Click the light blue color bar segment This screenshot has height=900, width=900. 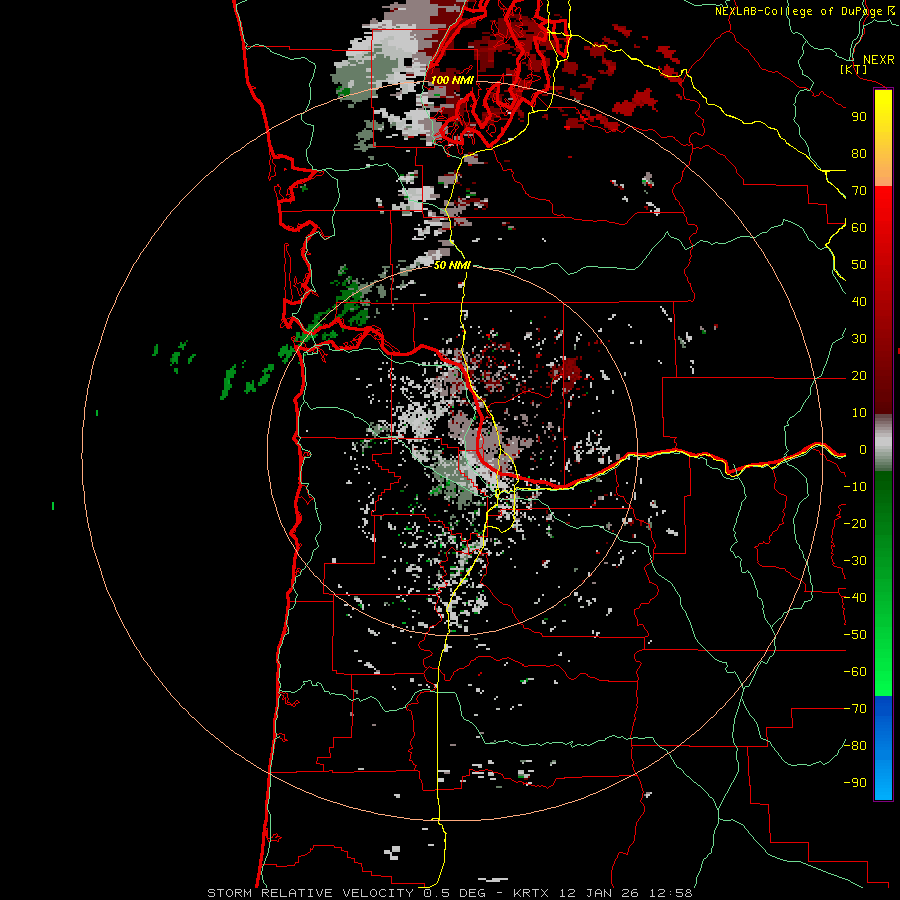[x=883, y=783]
